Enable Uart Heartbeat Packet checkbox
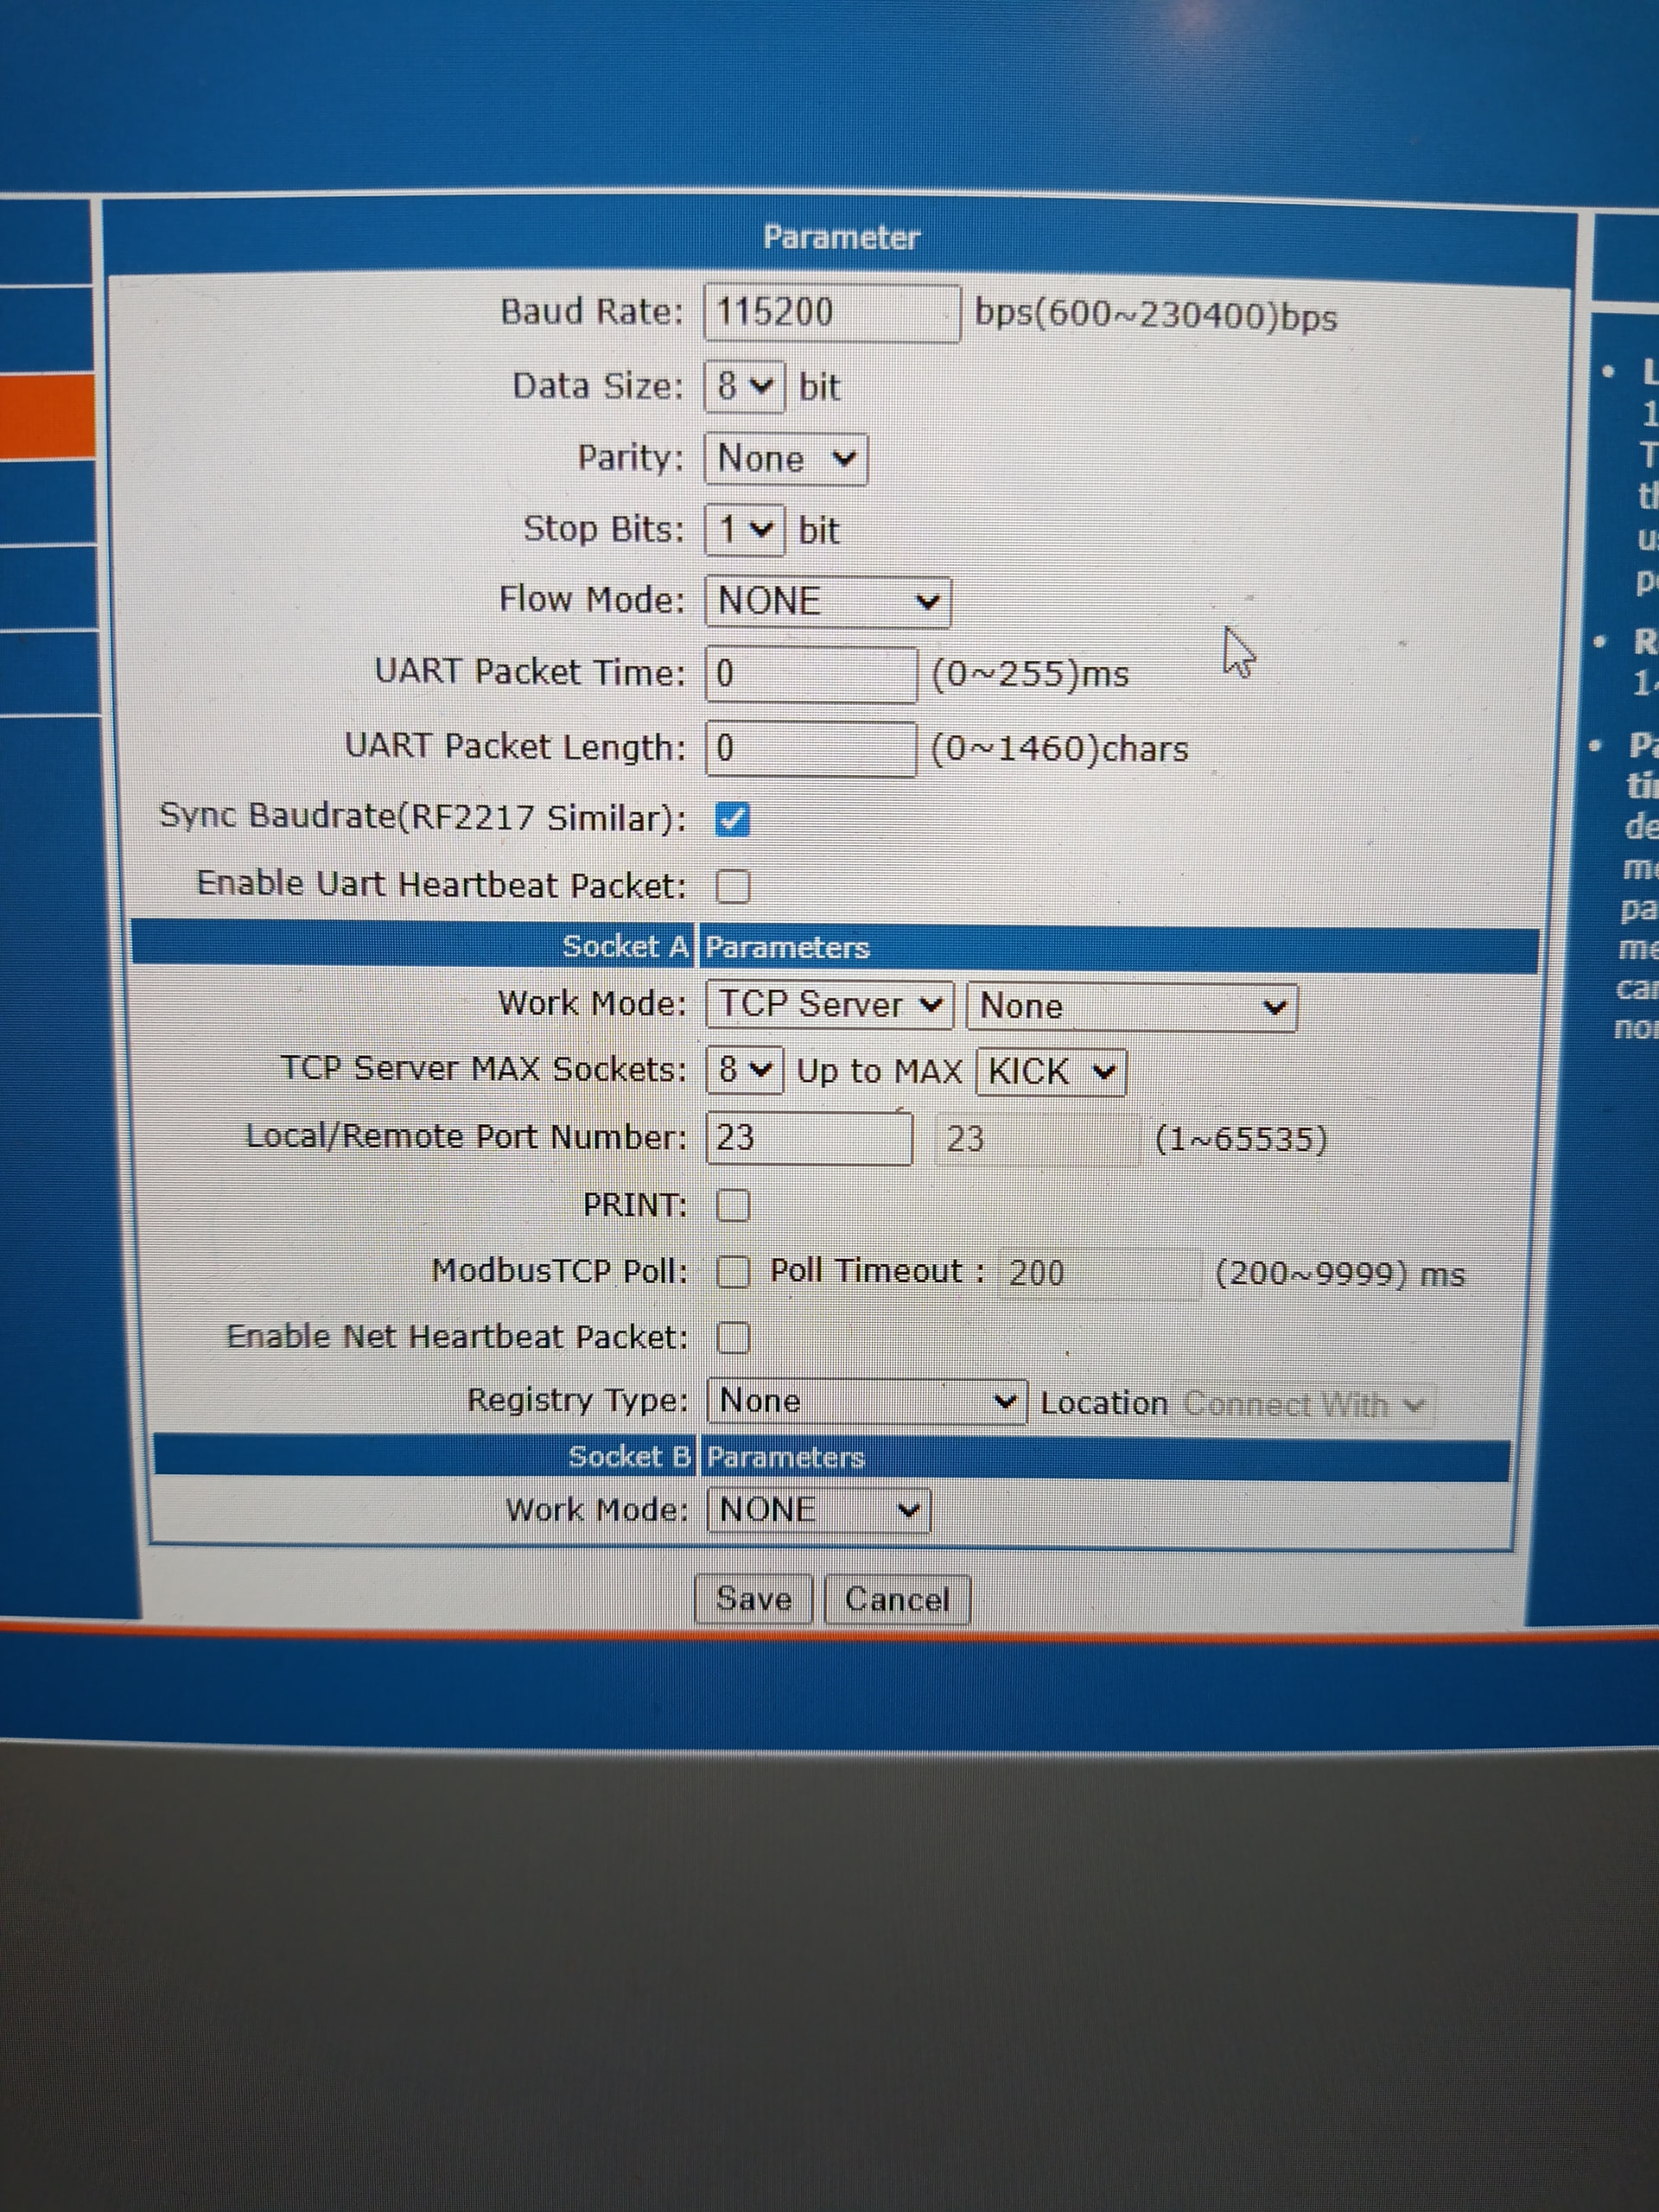 732,886
